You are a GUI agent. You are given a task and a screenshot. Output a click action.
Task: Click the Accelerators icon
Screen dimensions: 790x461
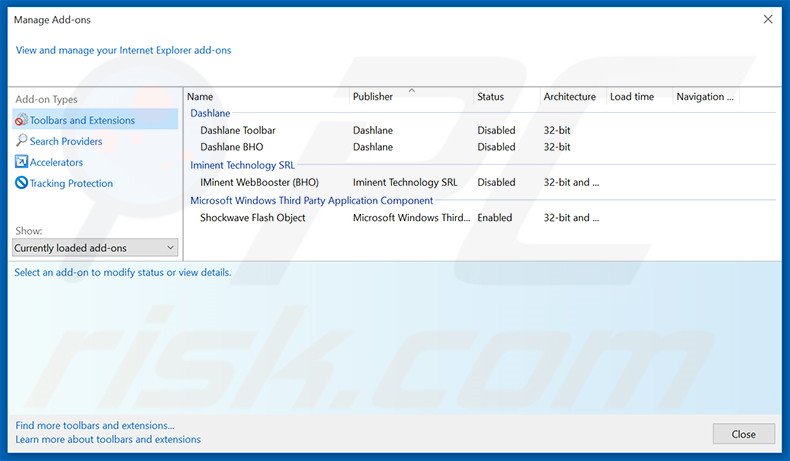pyautogui.click(x=21, y=163)
